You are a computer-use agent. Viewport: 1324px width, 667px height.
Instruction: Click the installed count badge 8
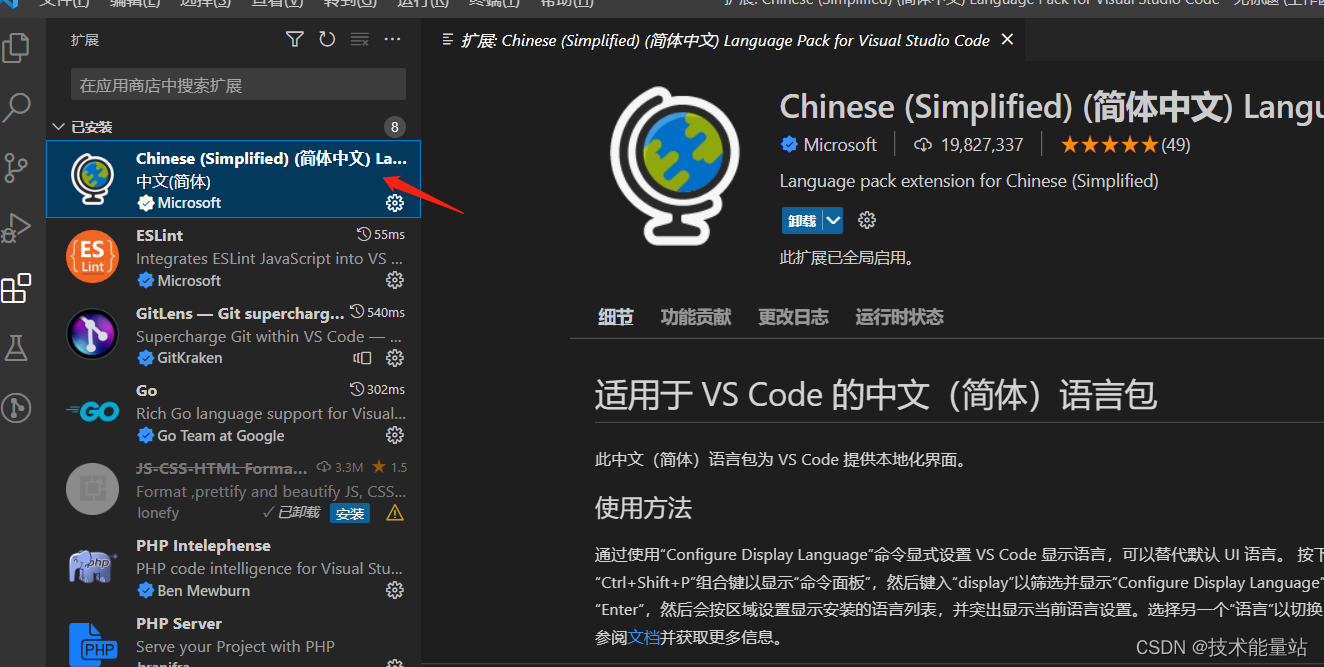tap(395, 127)
